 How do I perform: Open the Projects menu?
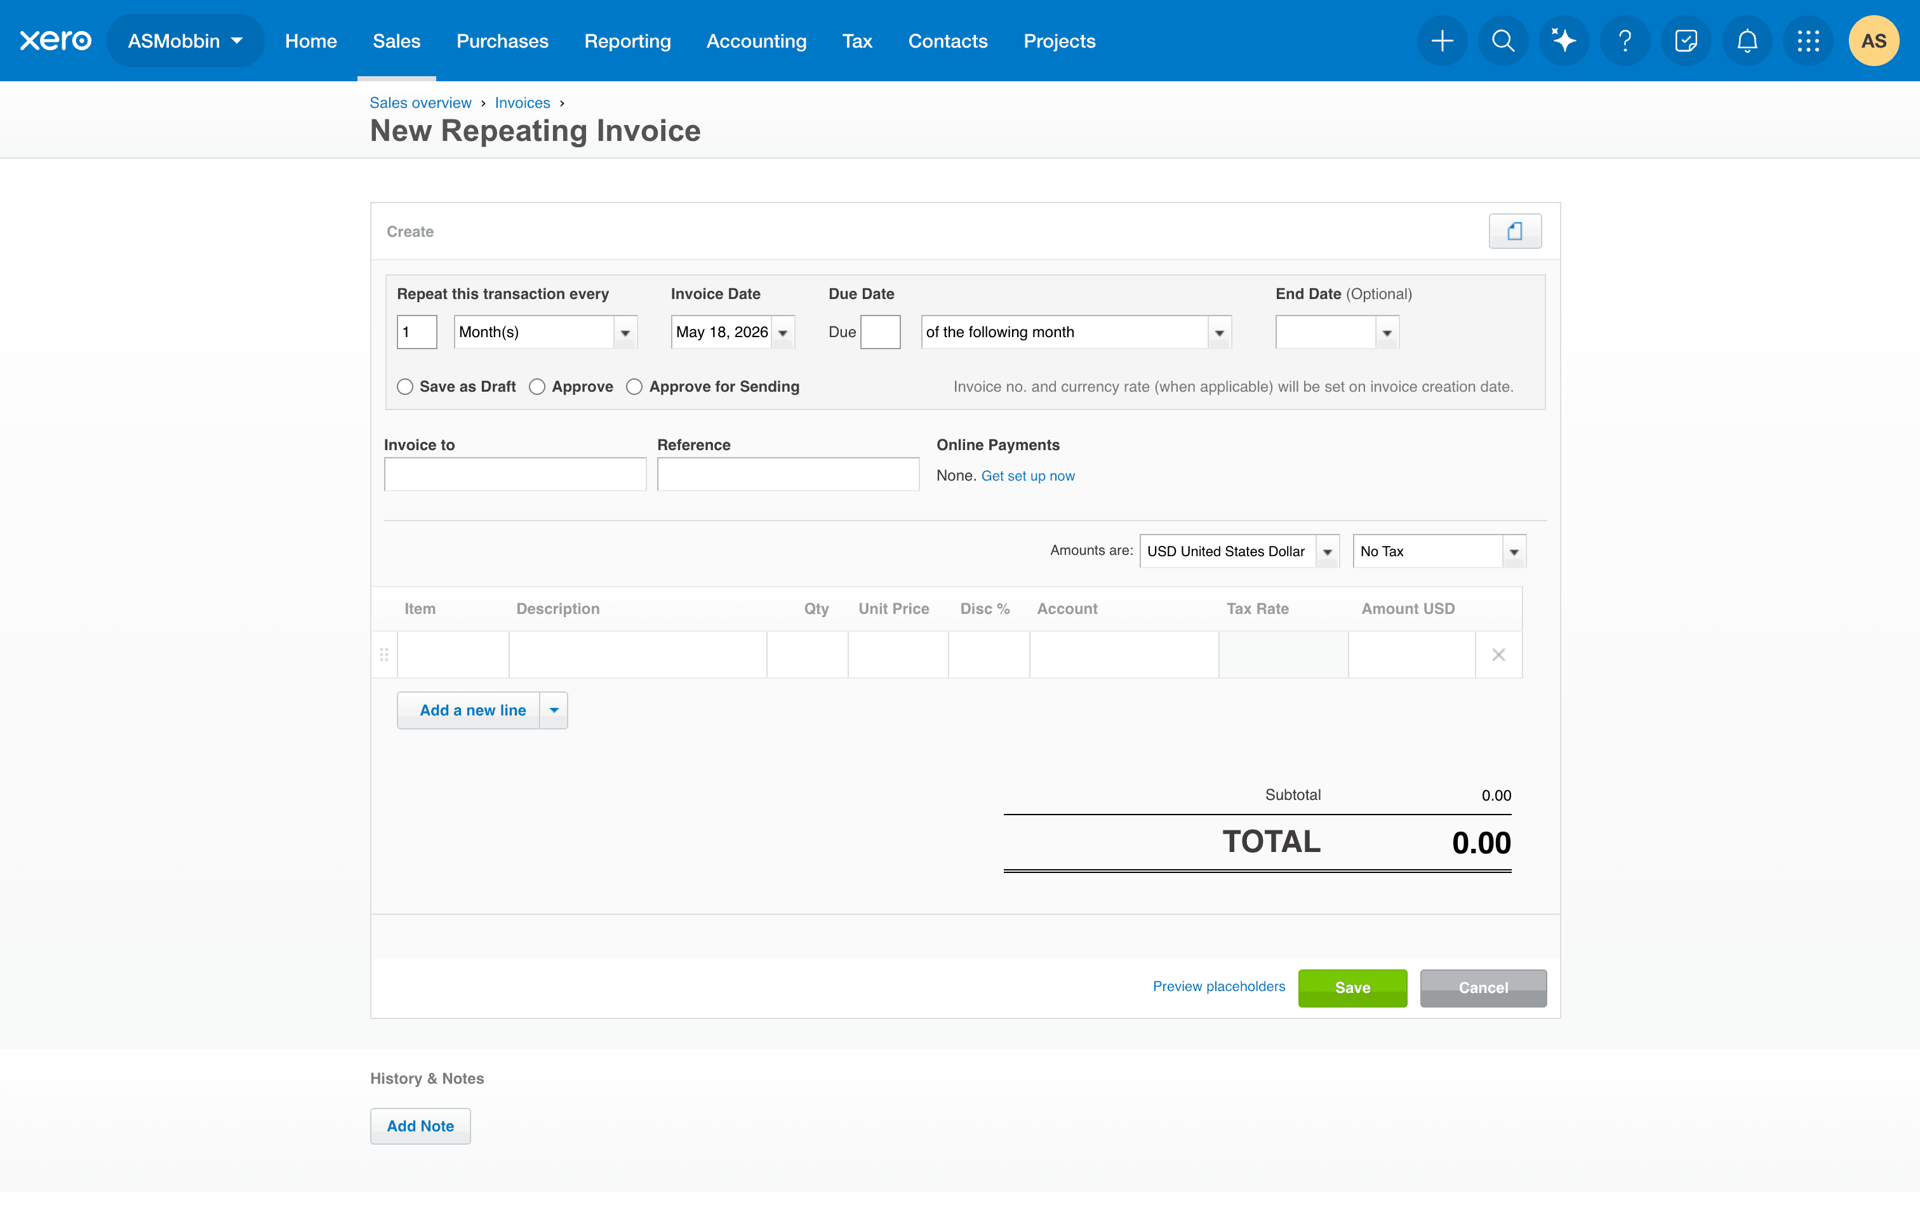click(1059, 41)
